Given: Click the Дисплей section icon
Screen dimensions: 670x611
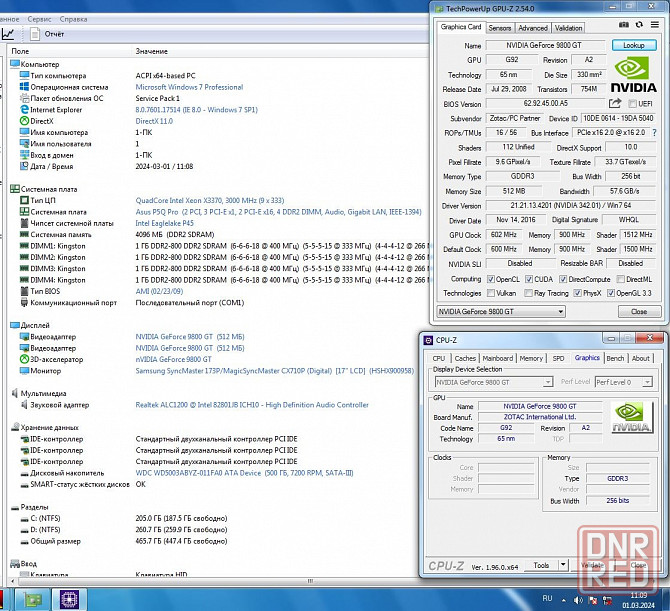Looking at the screenshot, I should (x=15, y=325).
